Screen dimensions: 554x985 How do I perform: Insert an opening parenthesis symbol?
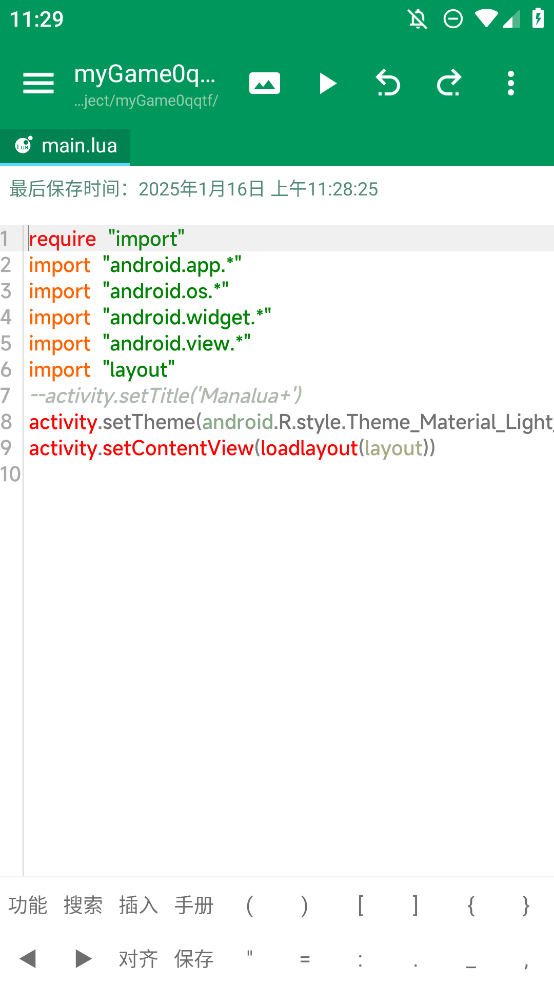point(249,905)
